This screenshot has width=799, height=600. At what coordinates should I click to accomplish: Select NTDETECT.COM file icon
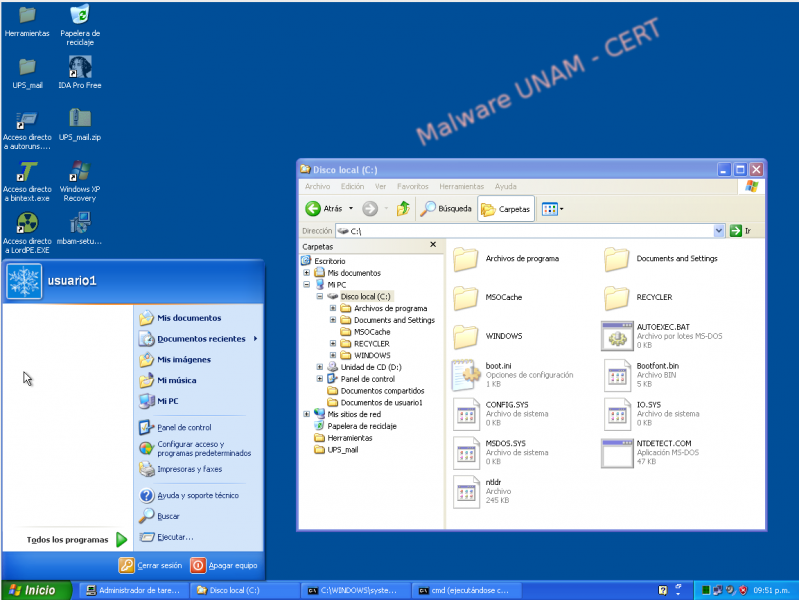coord(617,453)
